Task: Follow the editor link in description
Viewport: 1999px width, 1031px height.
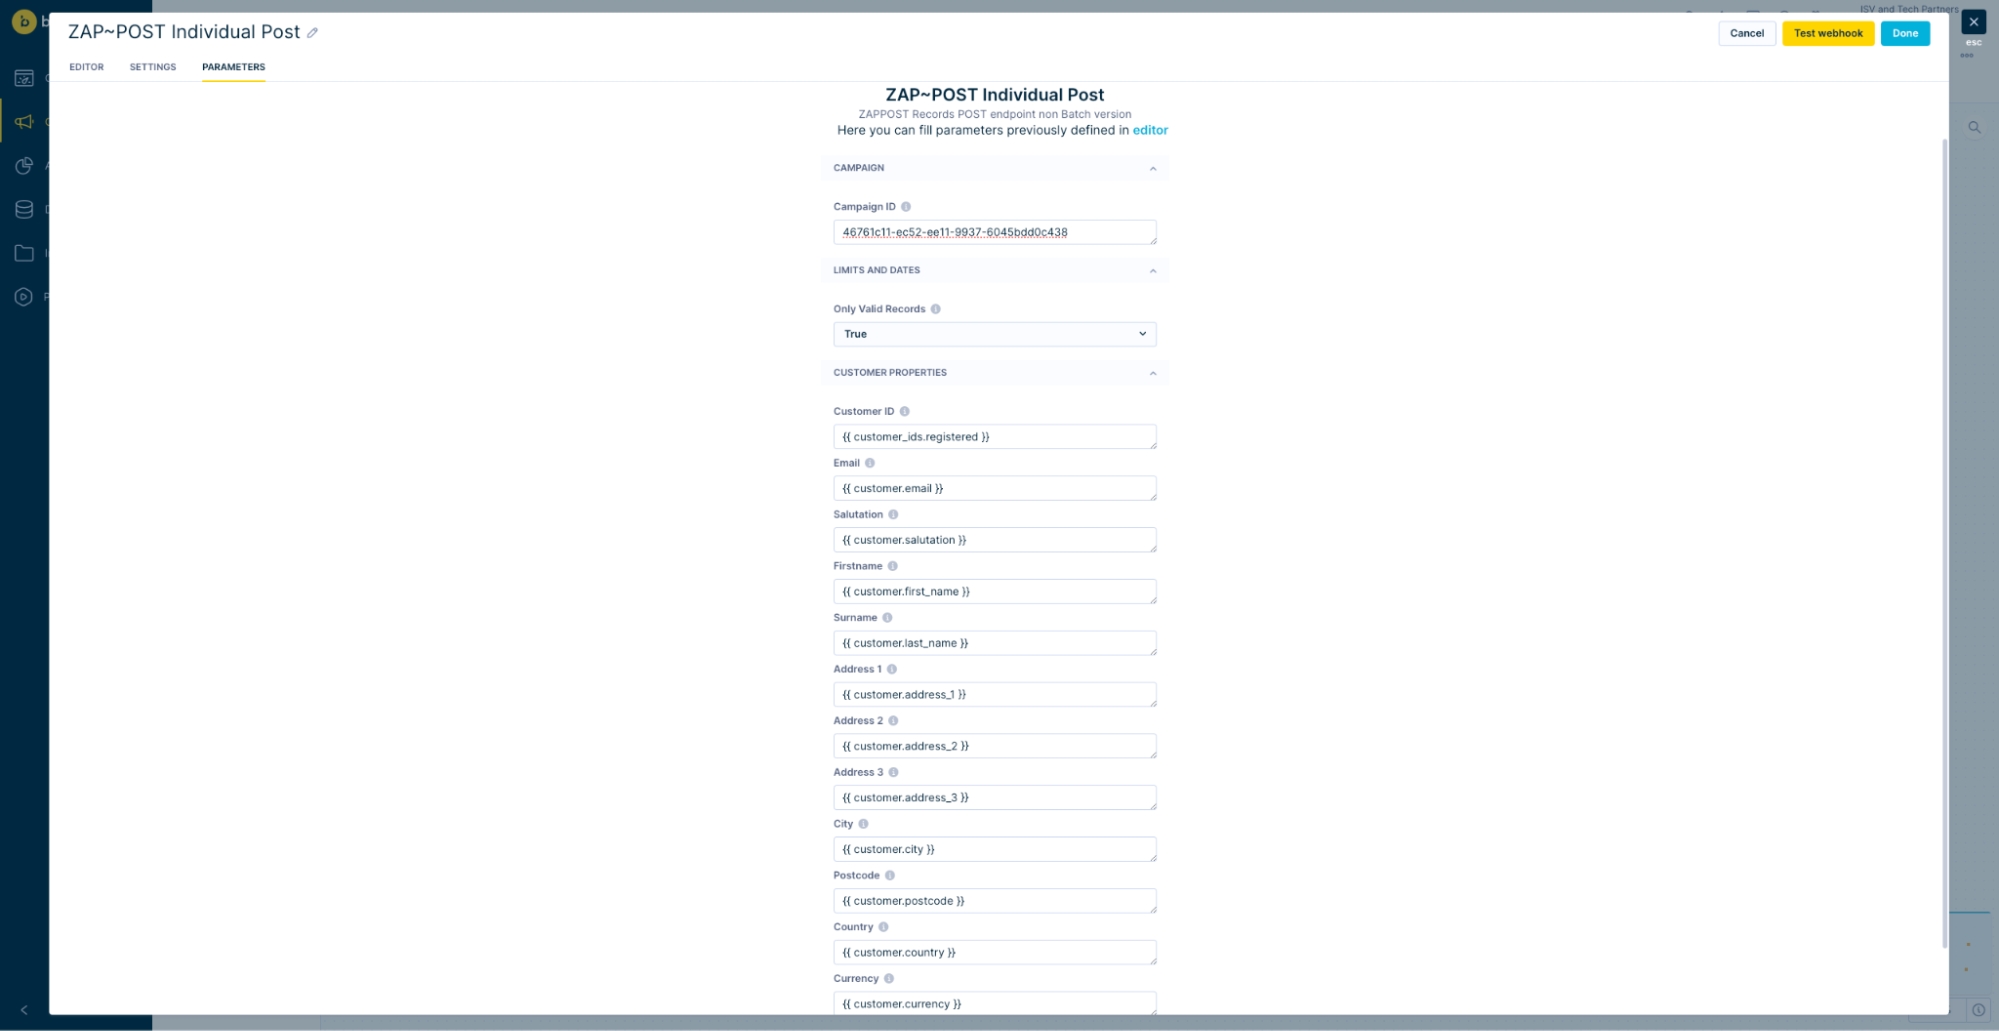Action: point(1150,130)
